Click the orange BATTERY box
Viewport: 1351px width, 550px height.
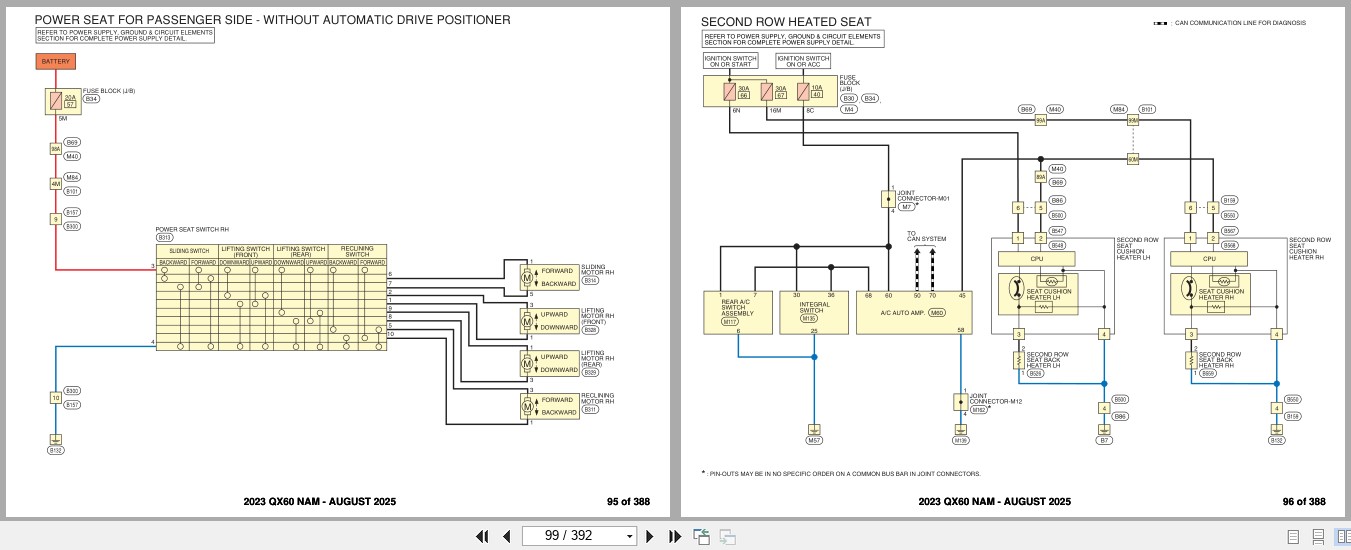(x=56, y=62)
